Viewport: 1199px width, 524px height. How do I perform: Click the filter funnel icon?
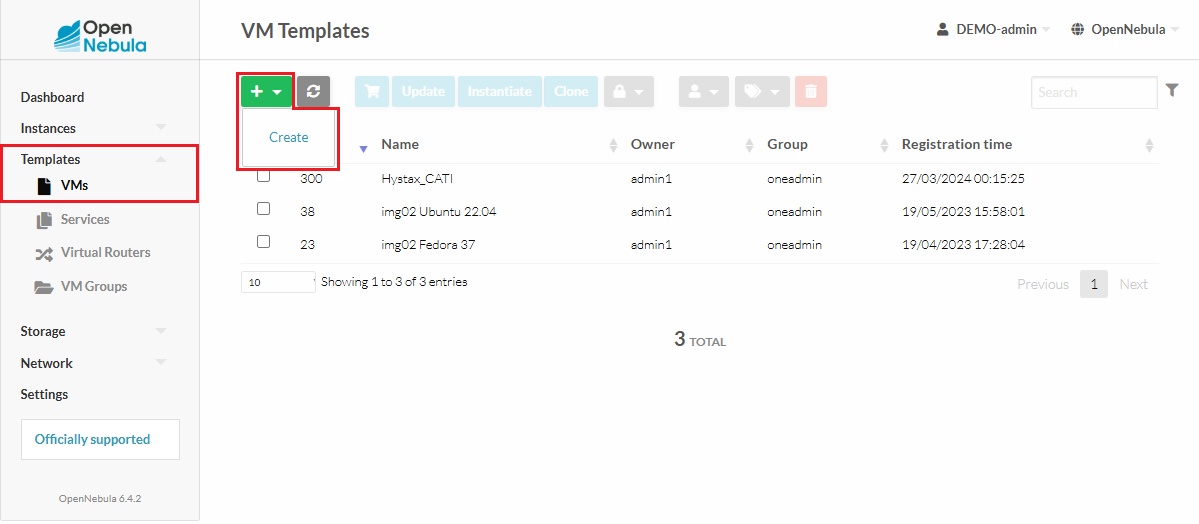[x=1173, y=90]
